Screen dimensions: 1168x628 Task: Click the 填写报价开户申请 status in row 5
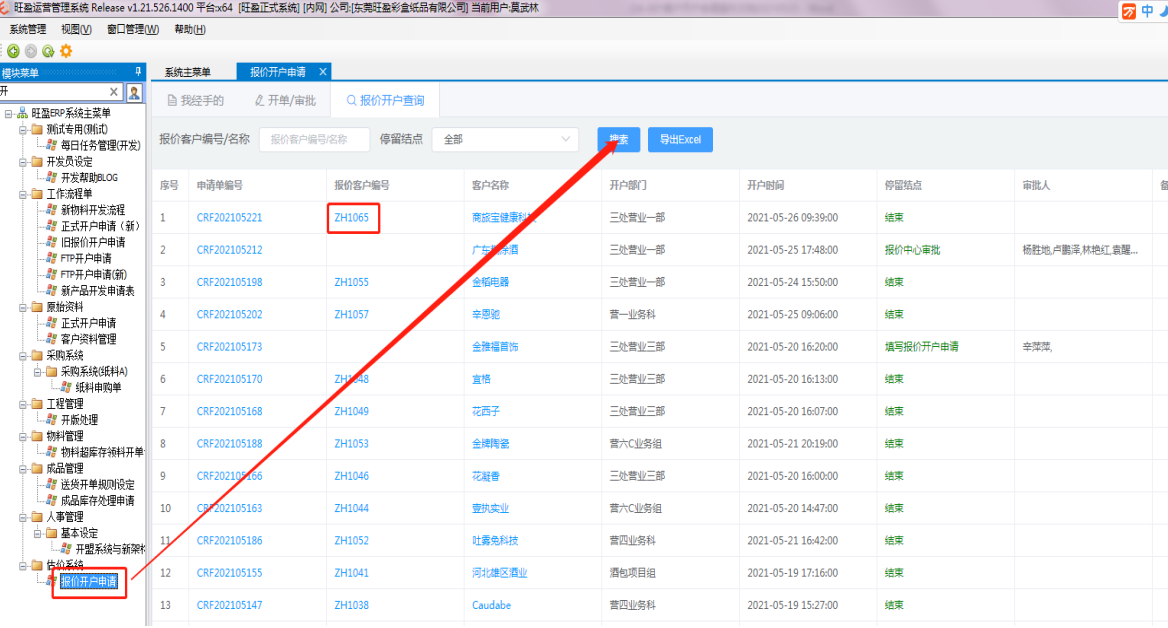click(x=921, y=346)
